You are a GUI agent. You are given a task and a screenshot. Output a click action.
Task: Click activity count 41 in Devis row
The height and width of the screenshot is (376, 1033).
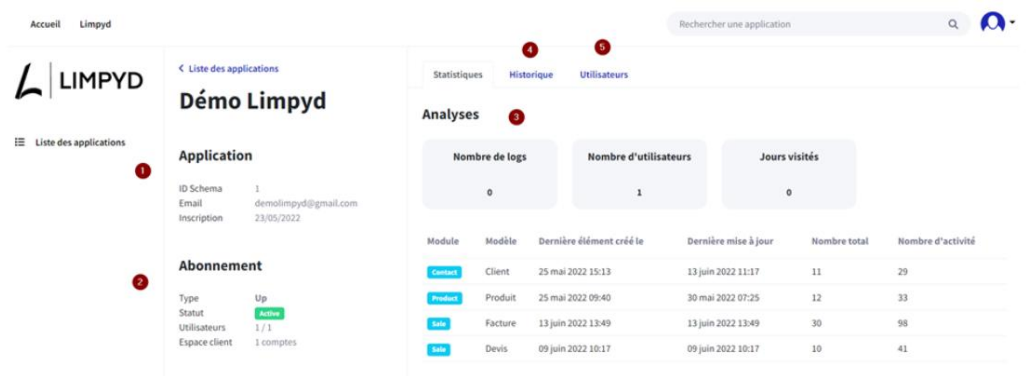pos(903,349)
